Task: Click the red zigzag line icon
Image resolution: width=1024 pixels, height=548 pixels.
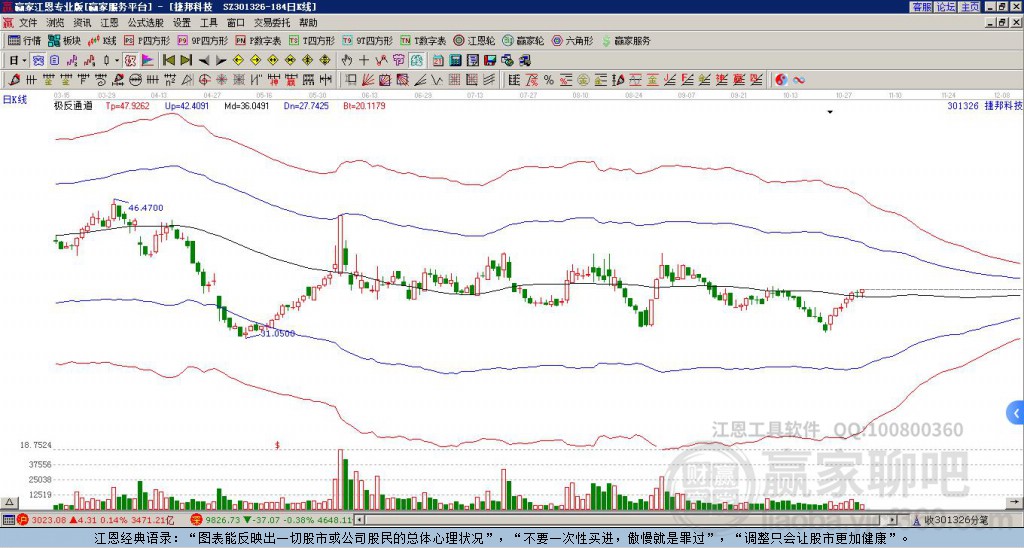Action: tap(381, 61)
